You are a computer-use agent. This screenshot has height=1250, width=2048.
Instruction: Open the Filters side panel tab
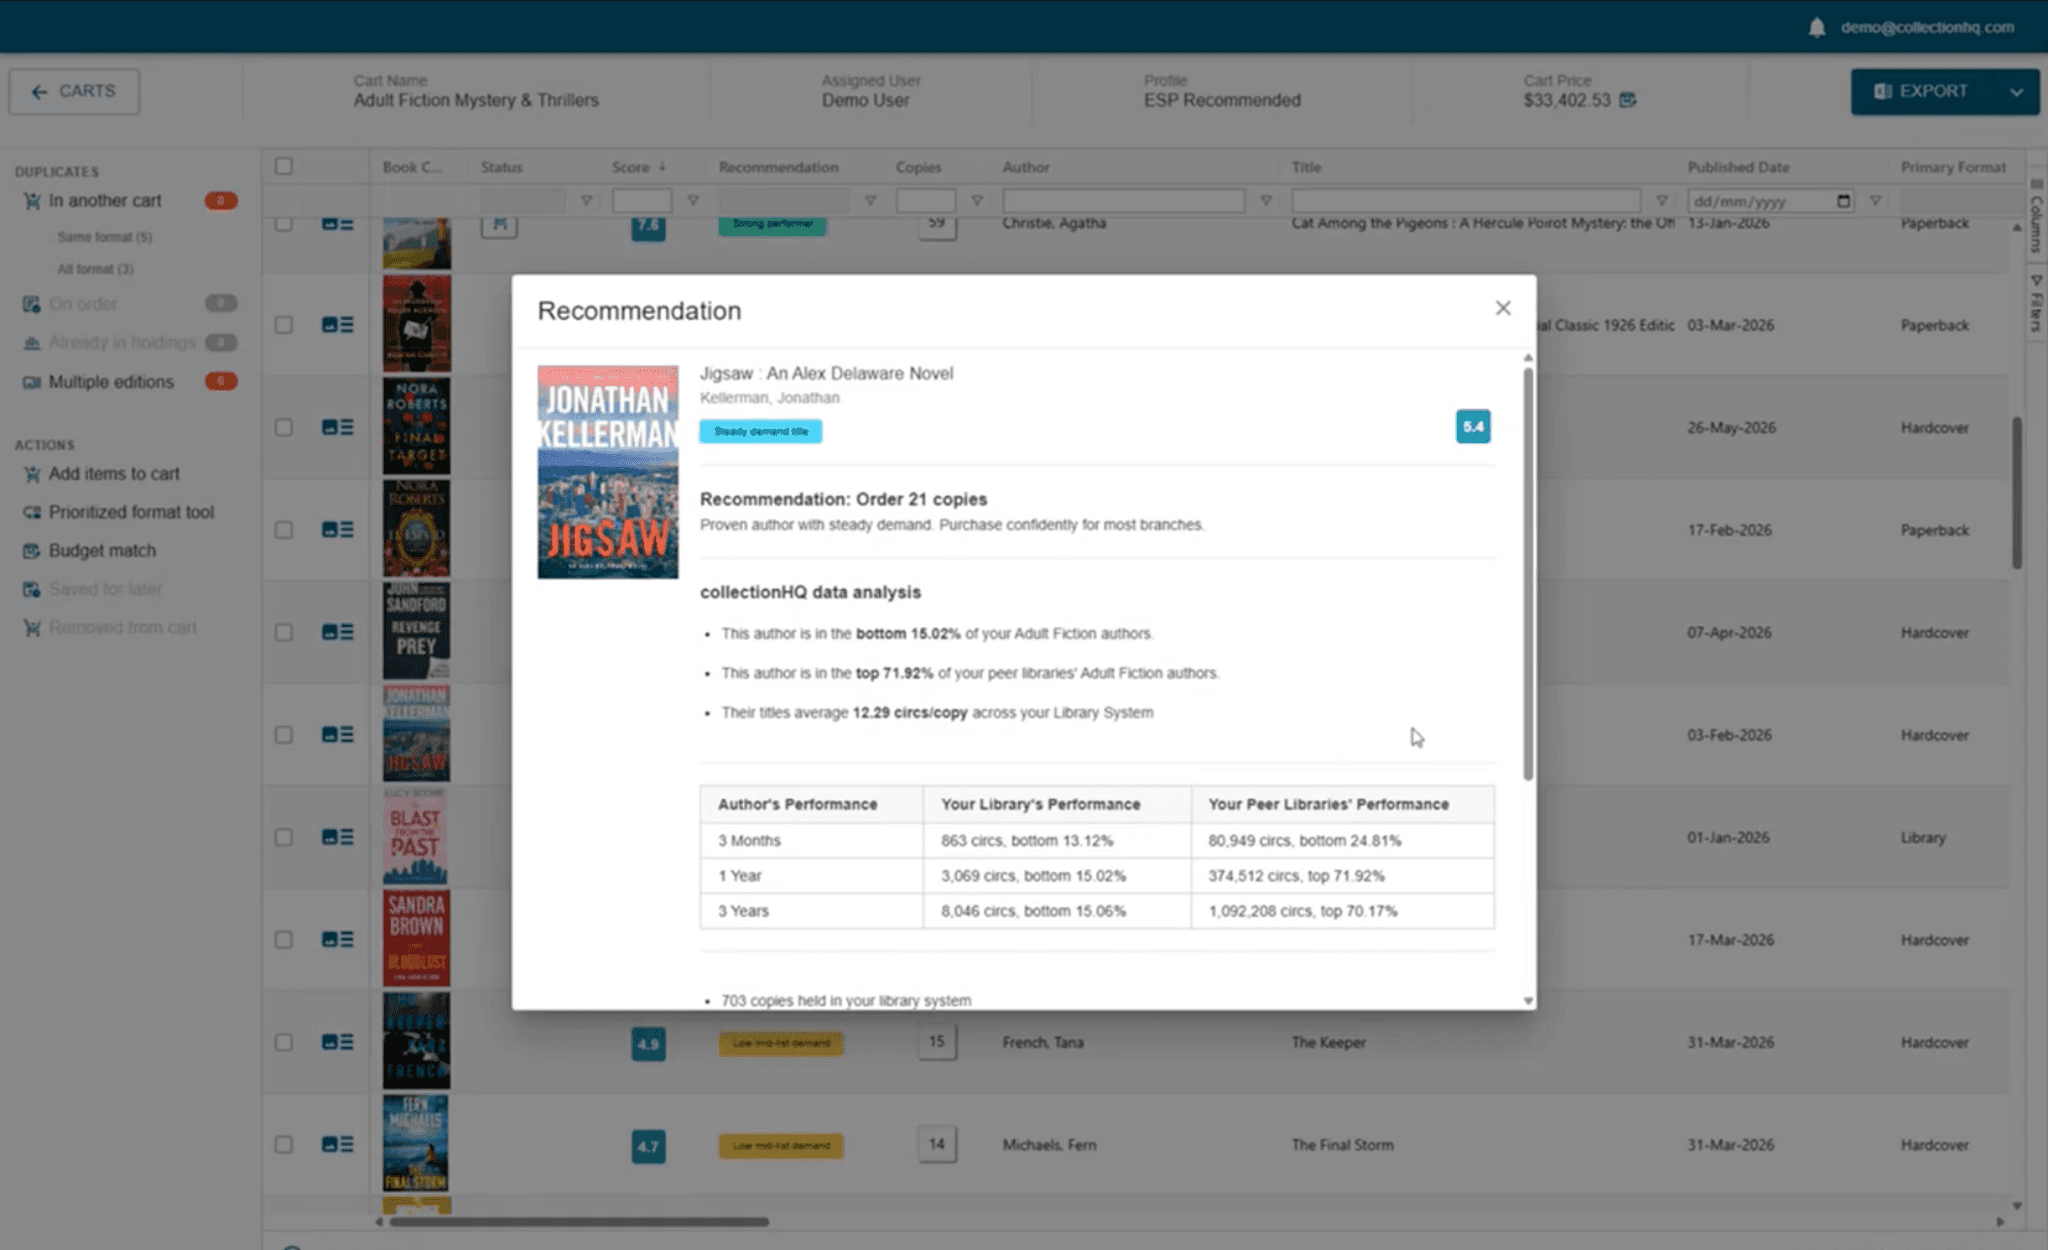pyautogui.click(x=2036, y=303)
